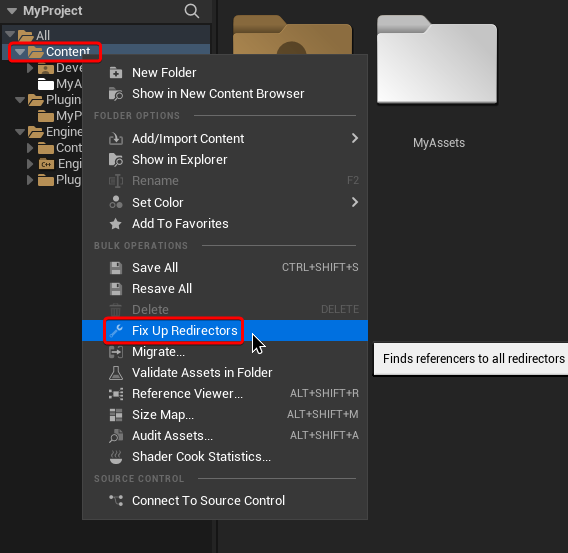
Task: Click the Save All floppy disk icon
Action: point(116,268)
